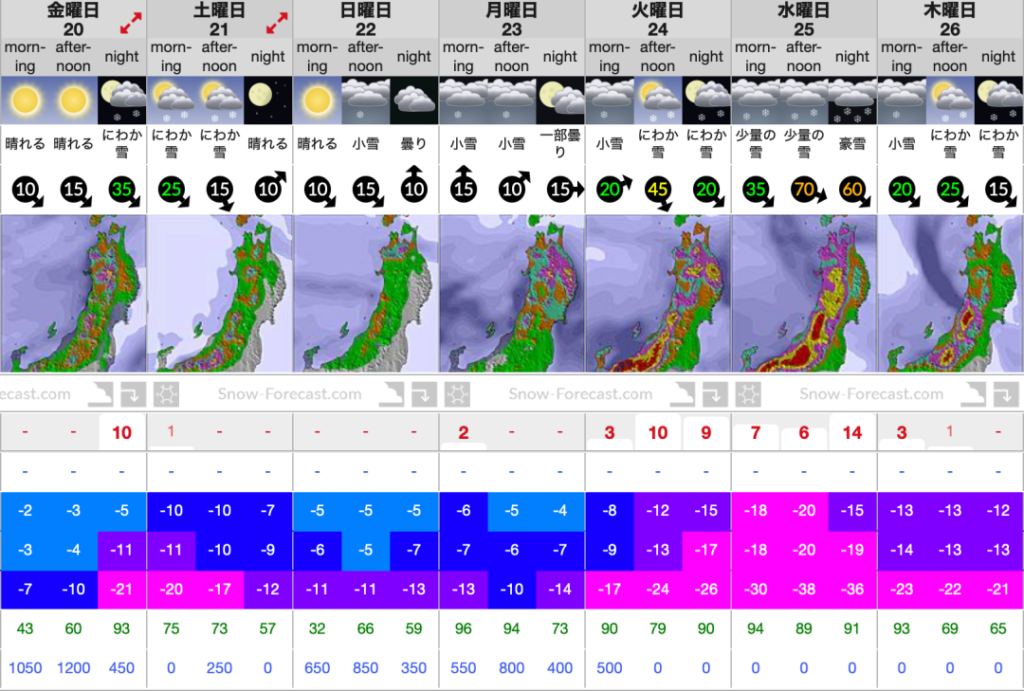The image size is (1024, 691).
Task: Click the 火曜日 24 day header
Action: [658, 20]
